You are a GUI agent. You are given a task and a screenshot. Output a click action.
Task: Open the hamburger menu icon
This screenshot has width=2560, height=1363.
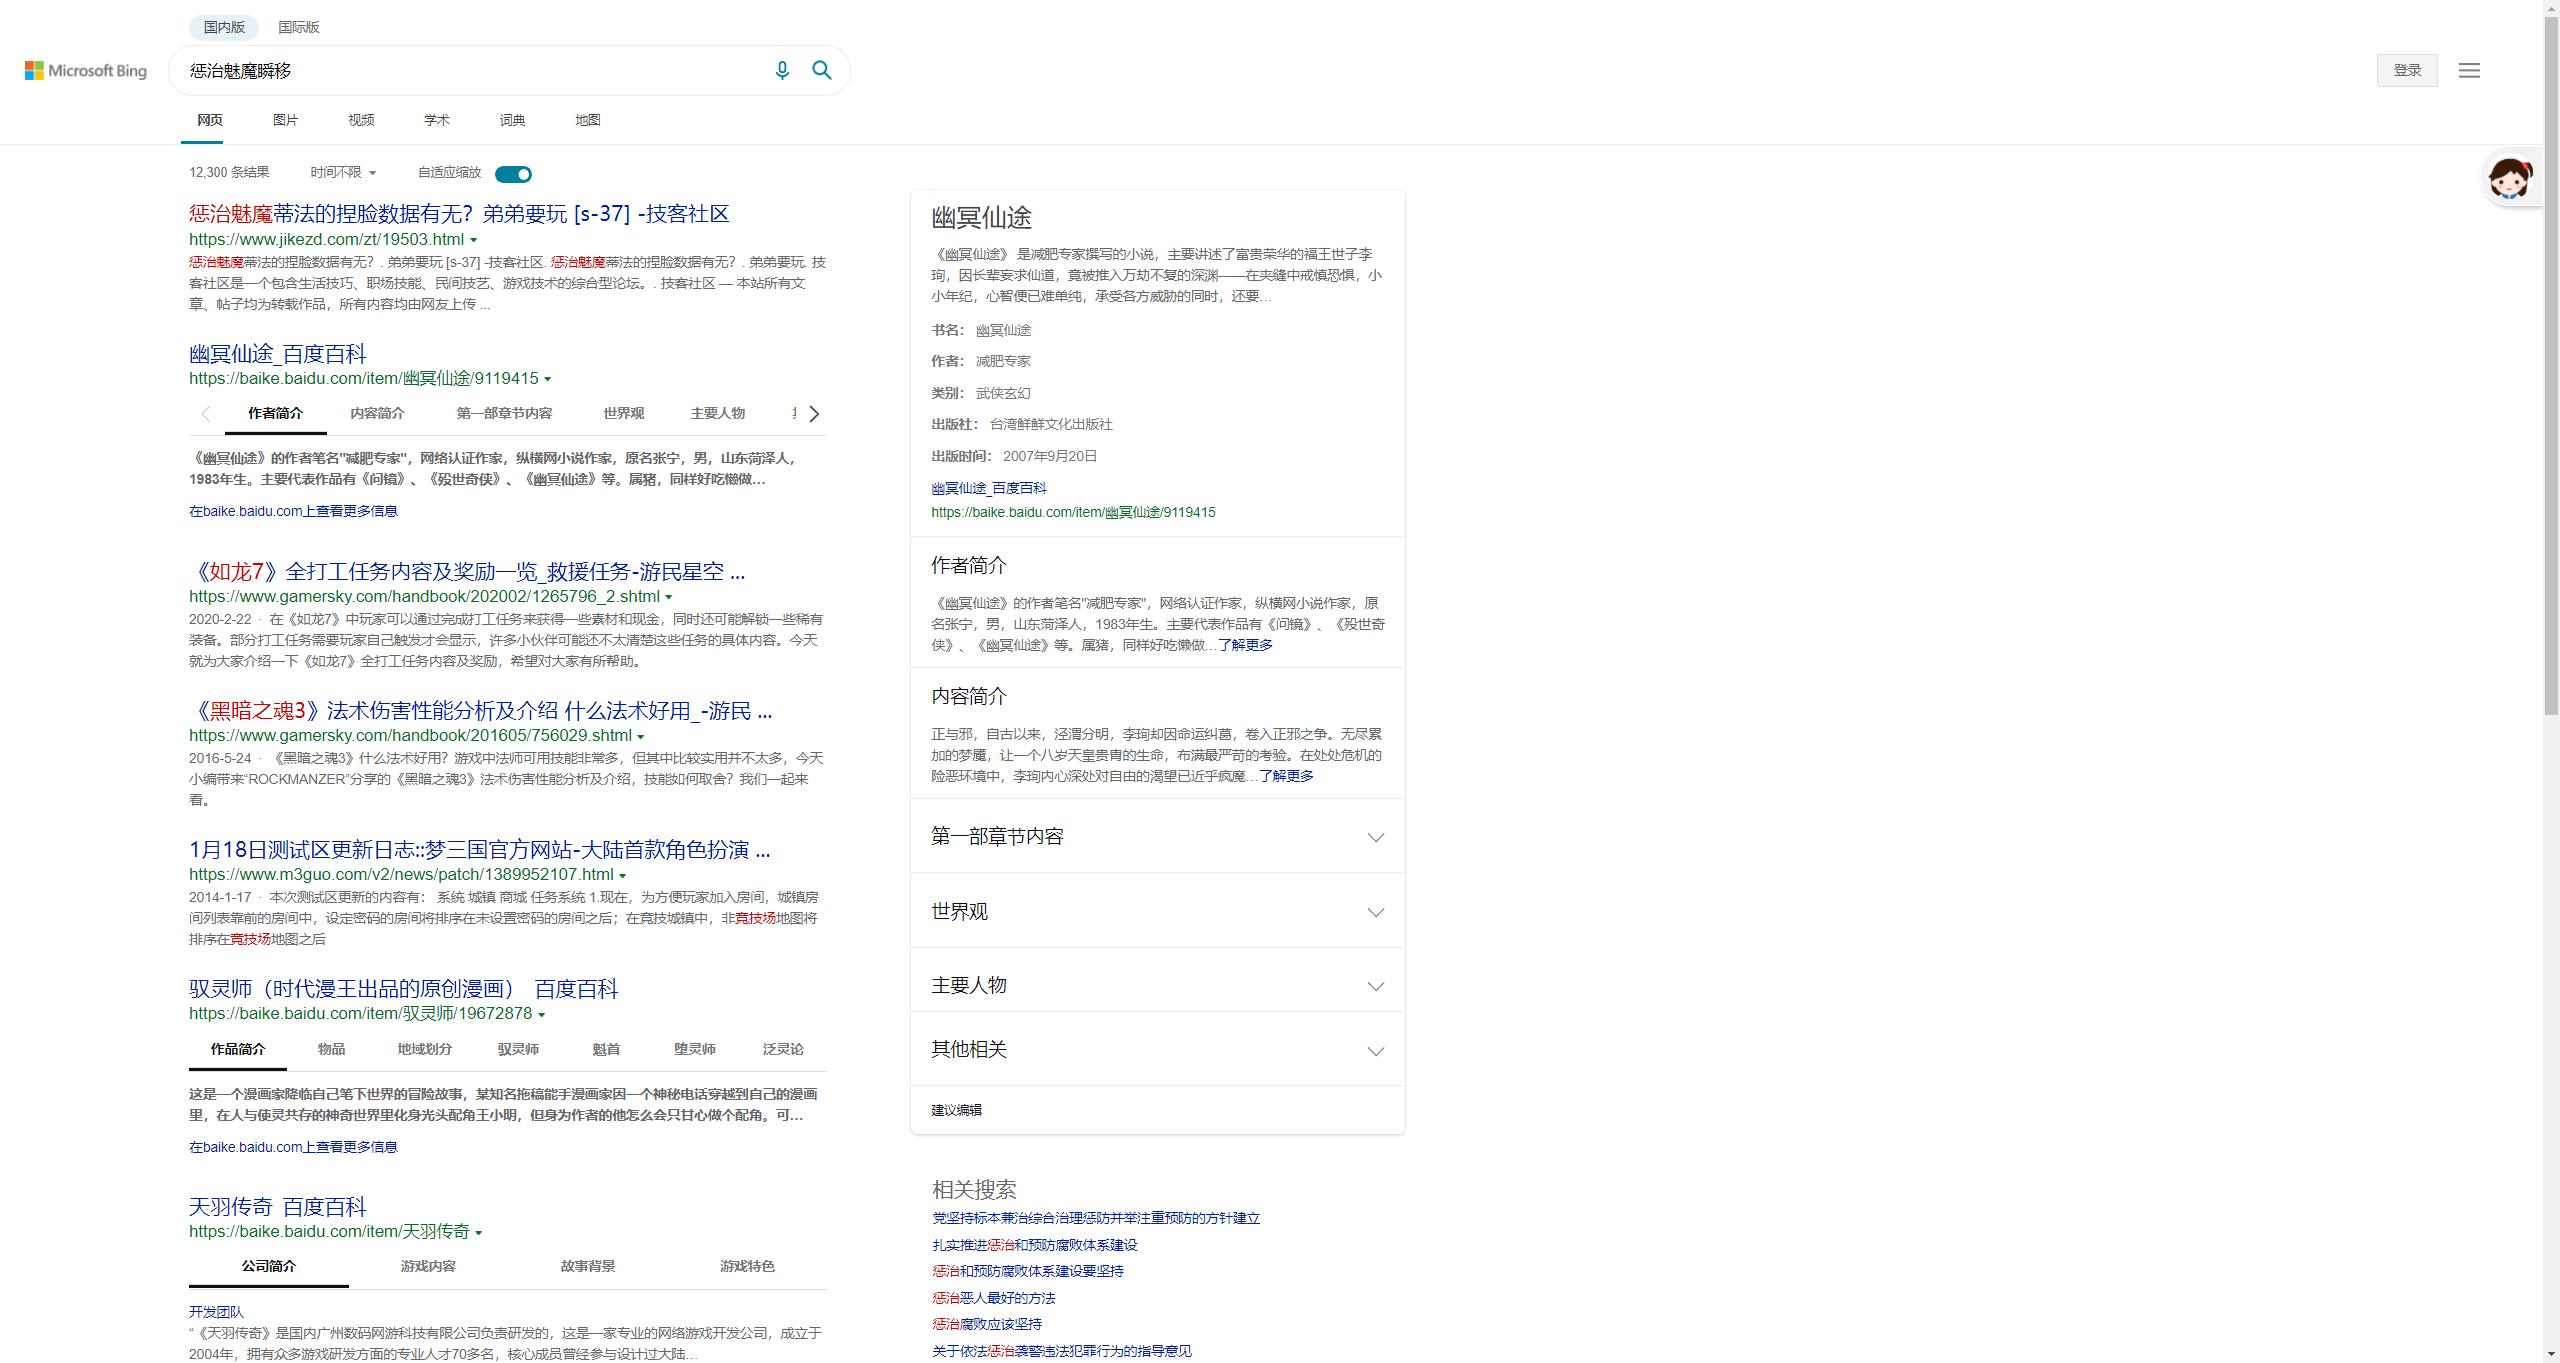pos(2469,70)
